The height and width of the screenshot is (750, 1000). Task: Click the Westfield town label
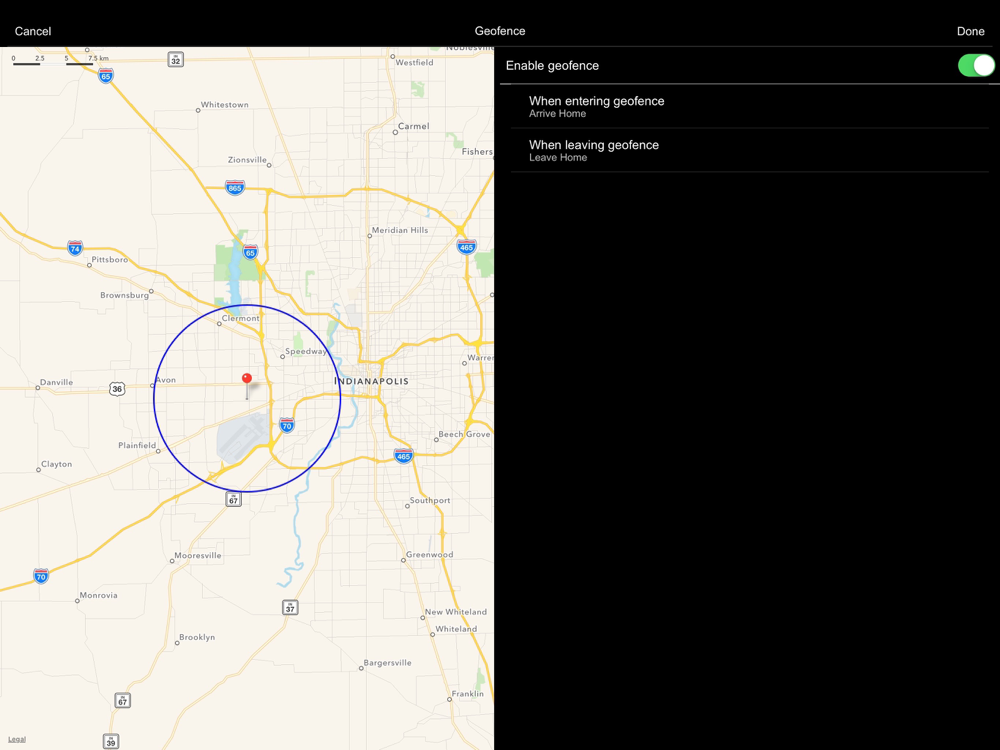tap(414, 62)
